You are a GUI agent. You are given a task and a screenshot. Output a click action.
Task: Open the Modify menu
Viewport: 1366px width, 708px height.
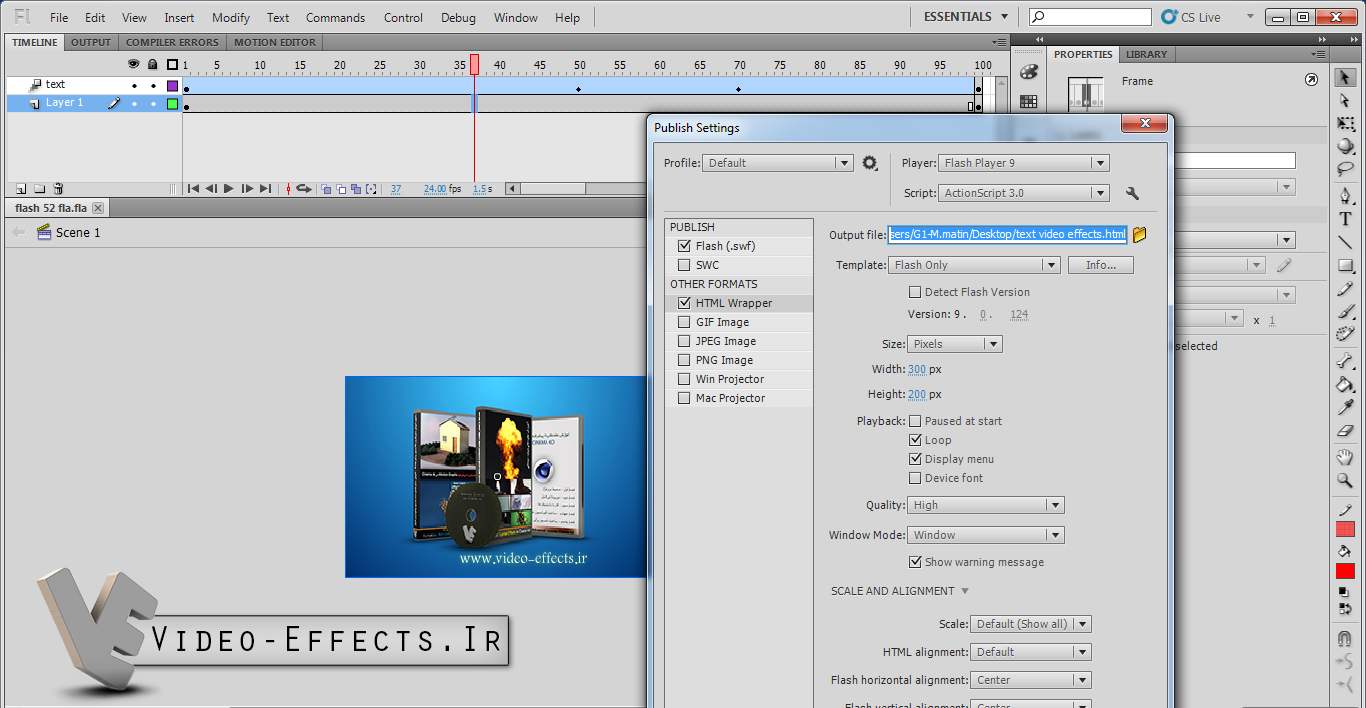click(x=231, y=18)
